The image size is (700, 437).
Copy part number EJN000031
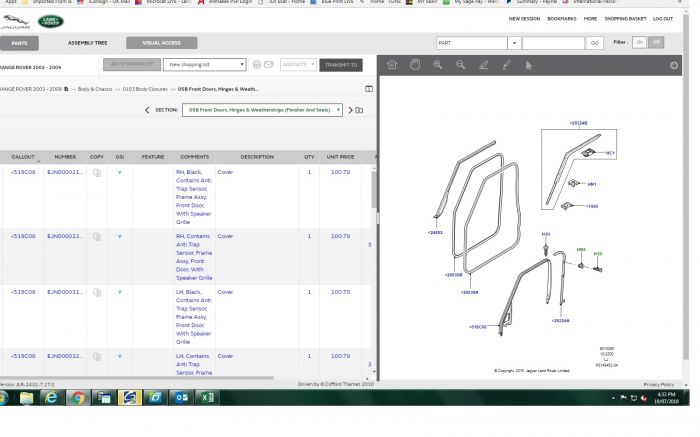[x=97, y=292]
